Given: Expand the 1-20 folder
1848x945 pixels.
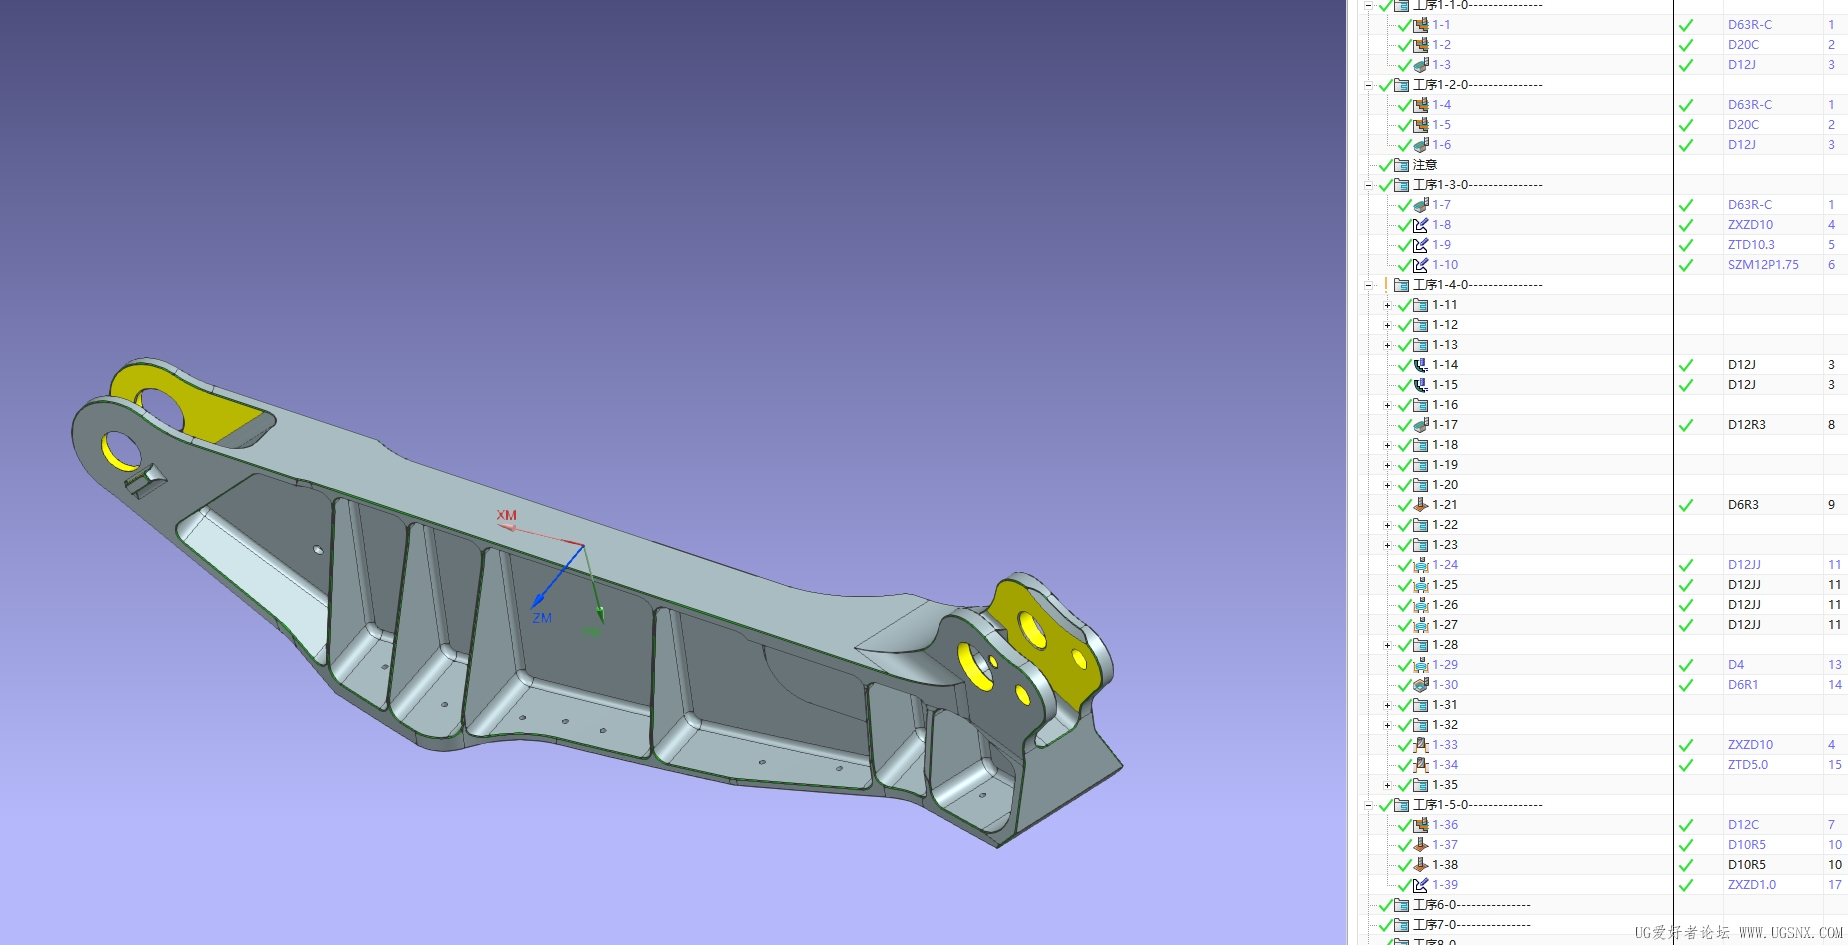Looking at the screenshot, I should tap(1387, 485).
